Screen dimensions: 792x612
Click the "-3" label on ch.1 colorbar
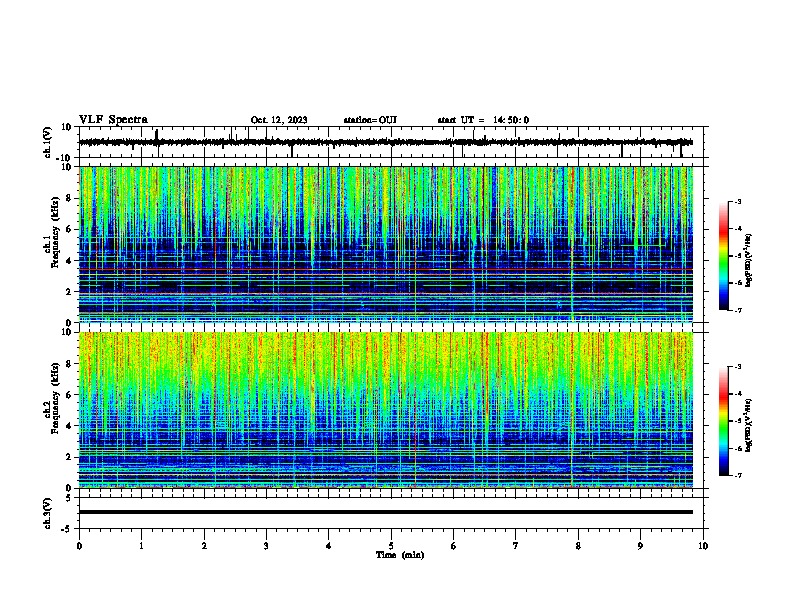tap(738, 201)
